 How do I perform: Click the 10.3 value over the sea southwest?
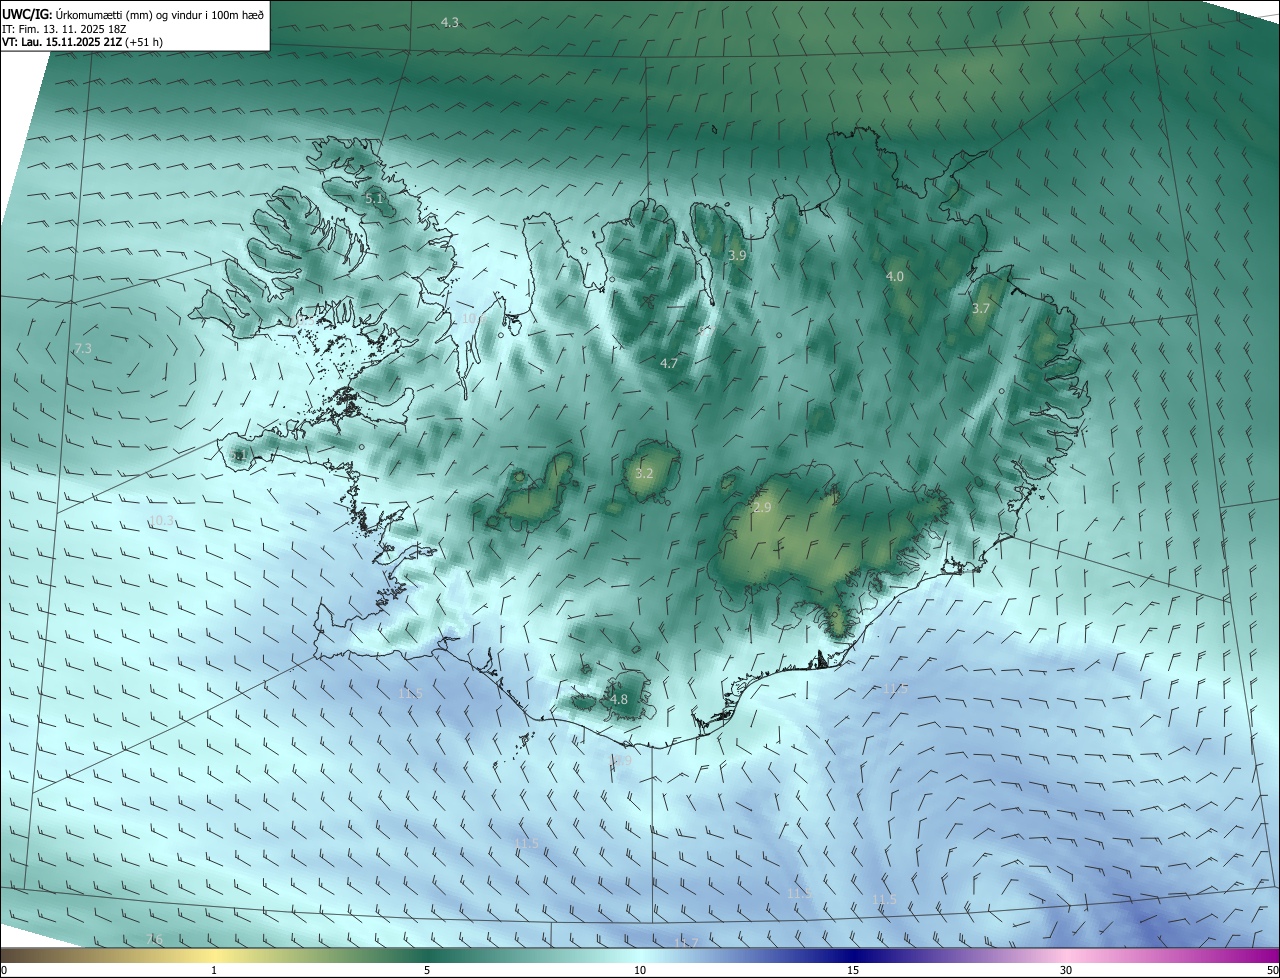pyautogui.click(x=161, y=520)
